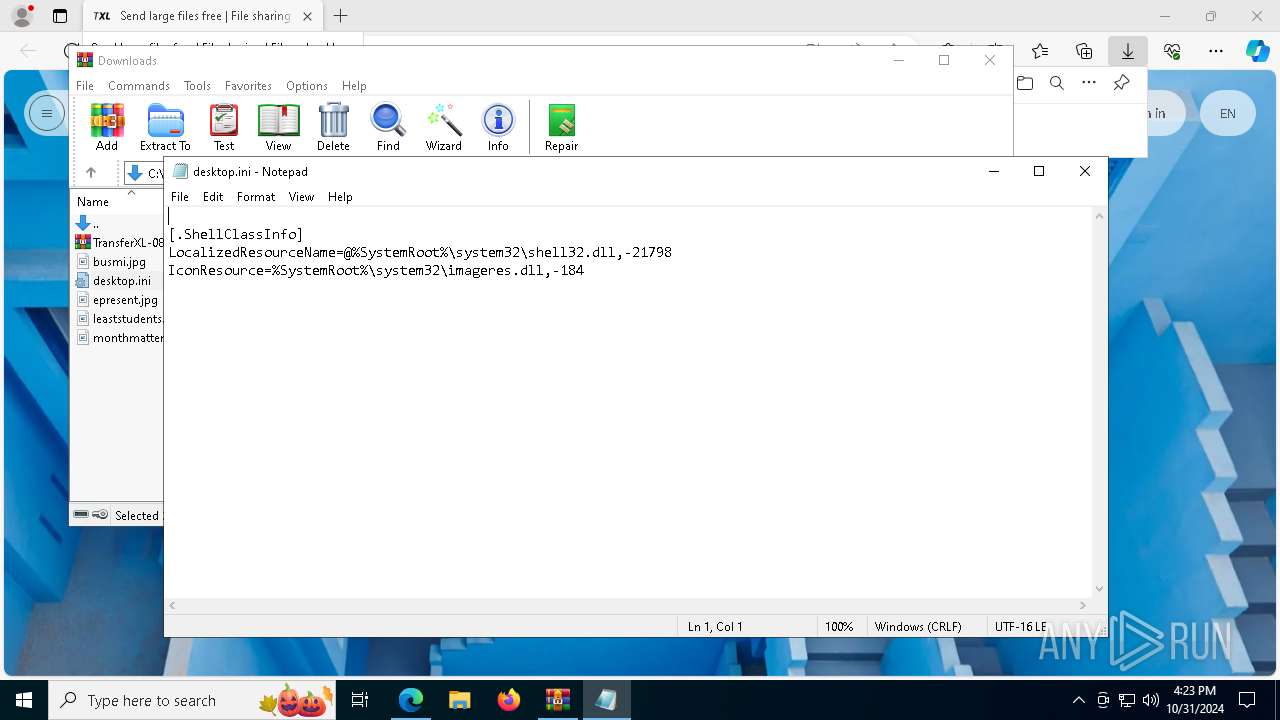Open Firefox from the taskbar
This screenshot has width=1280, height=720.
(x=509, y=700)
